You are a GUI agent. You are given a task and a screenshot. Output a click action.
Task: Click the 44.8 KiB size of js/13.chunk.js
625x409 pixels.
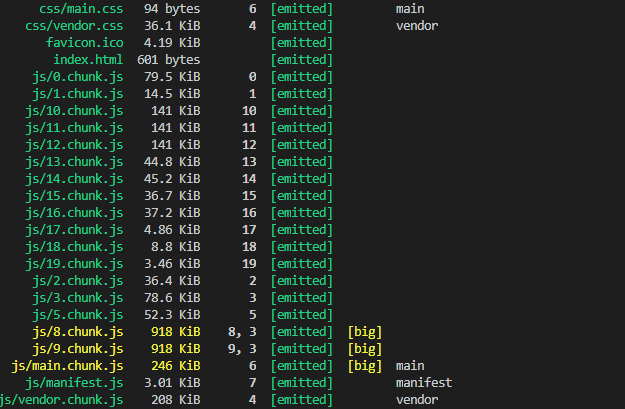[172, 162]
